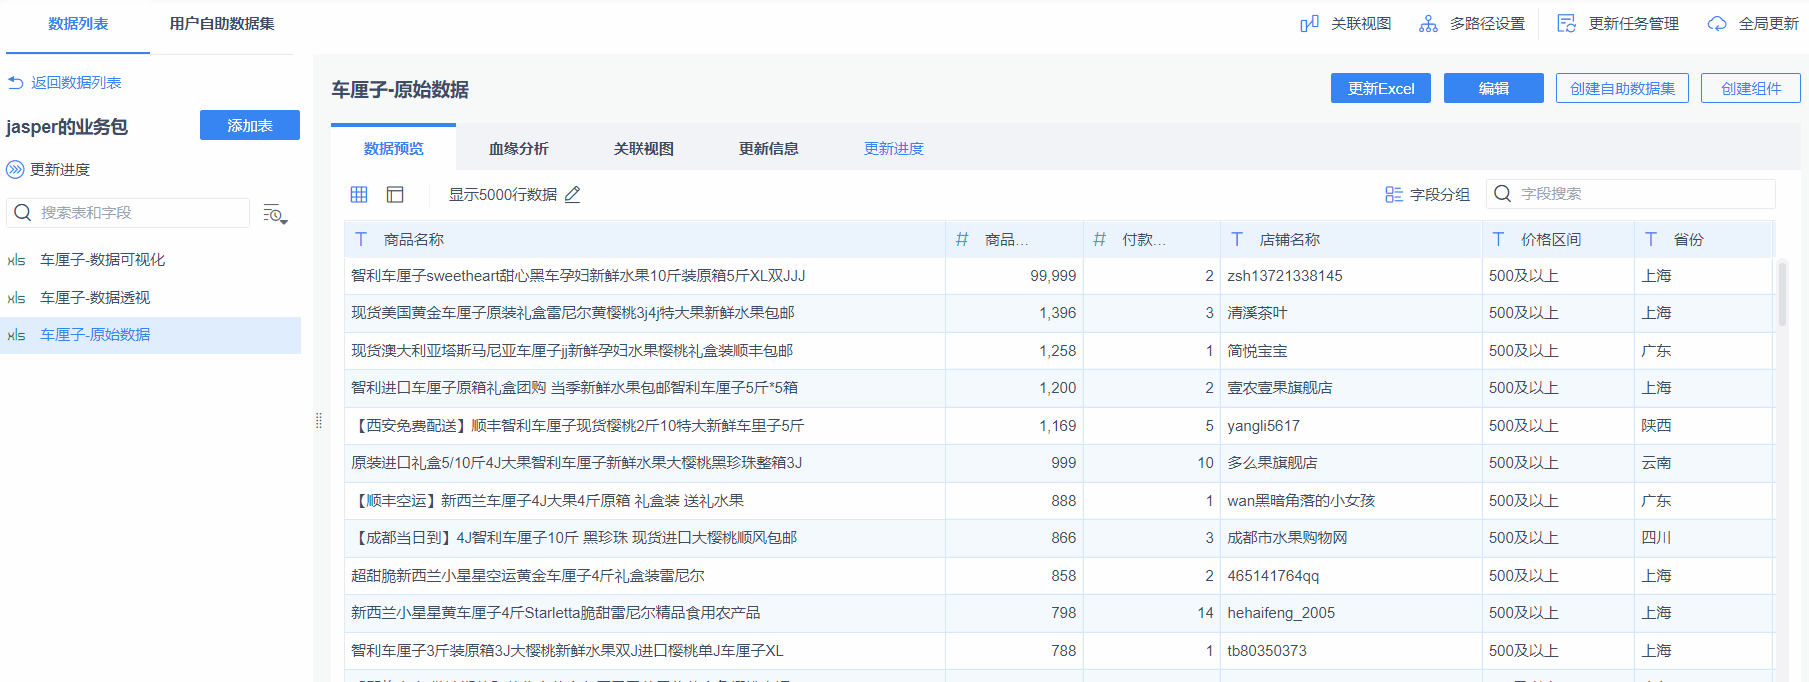
Task: Open the 字段分组 field grouping option
Action: point(1427,195)
